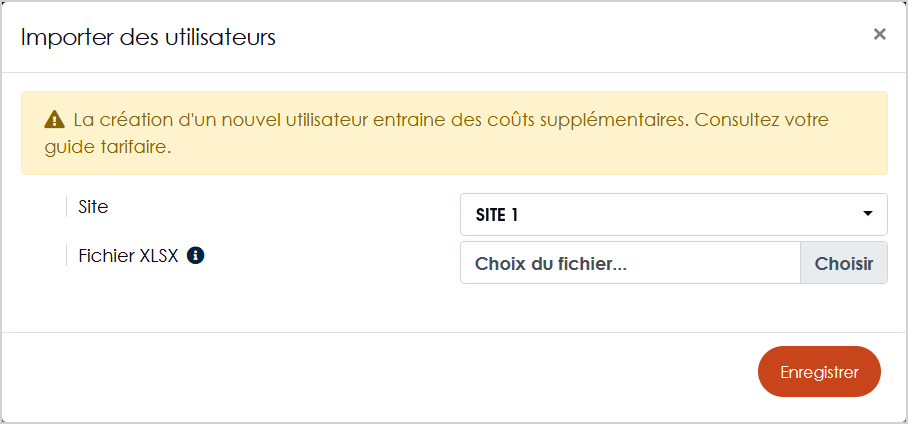Click the vertical bar left of Site label
908x424 pixels.
coord(67,207)
